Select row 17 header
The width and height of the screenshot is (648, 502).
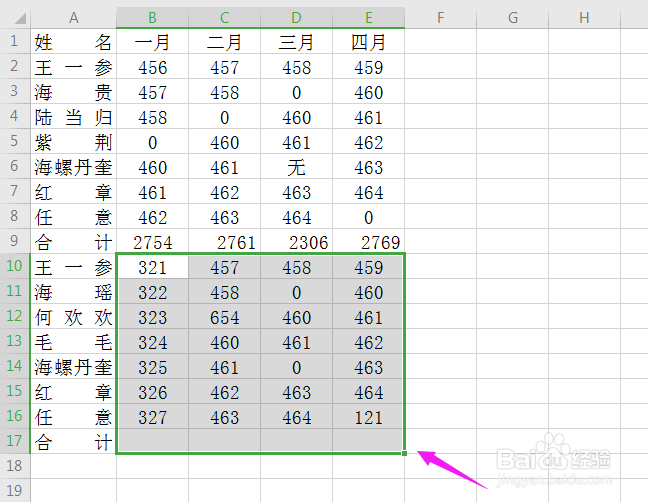[15, 441]
